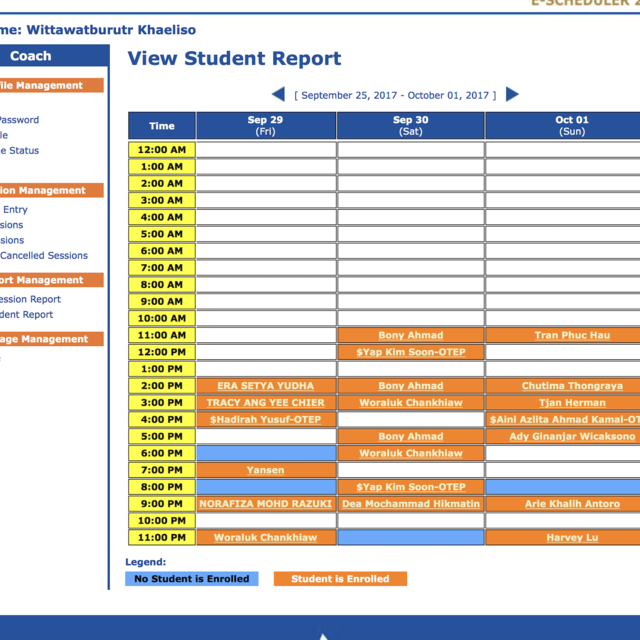Go to previous week with left arrow
This screenshot has height=640, width=640.
tap(278, 95)
